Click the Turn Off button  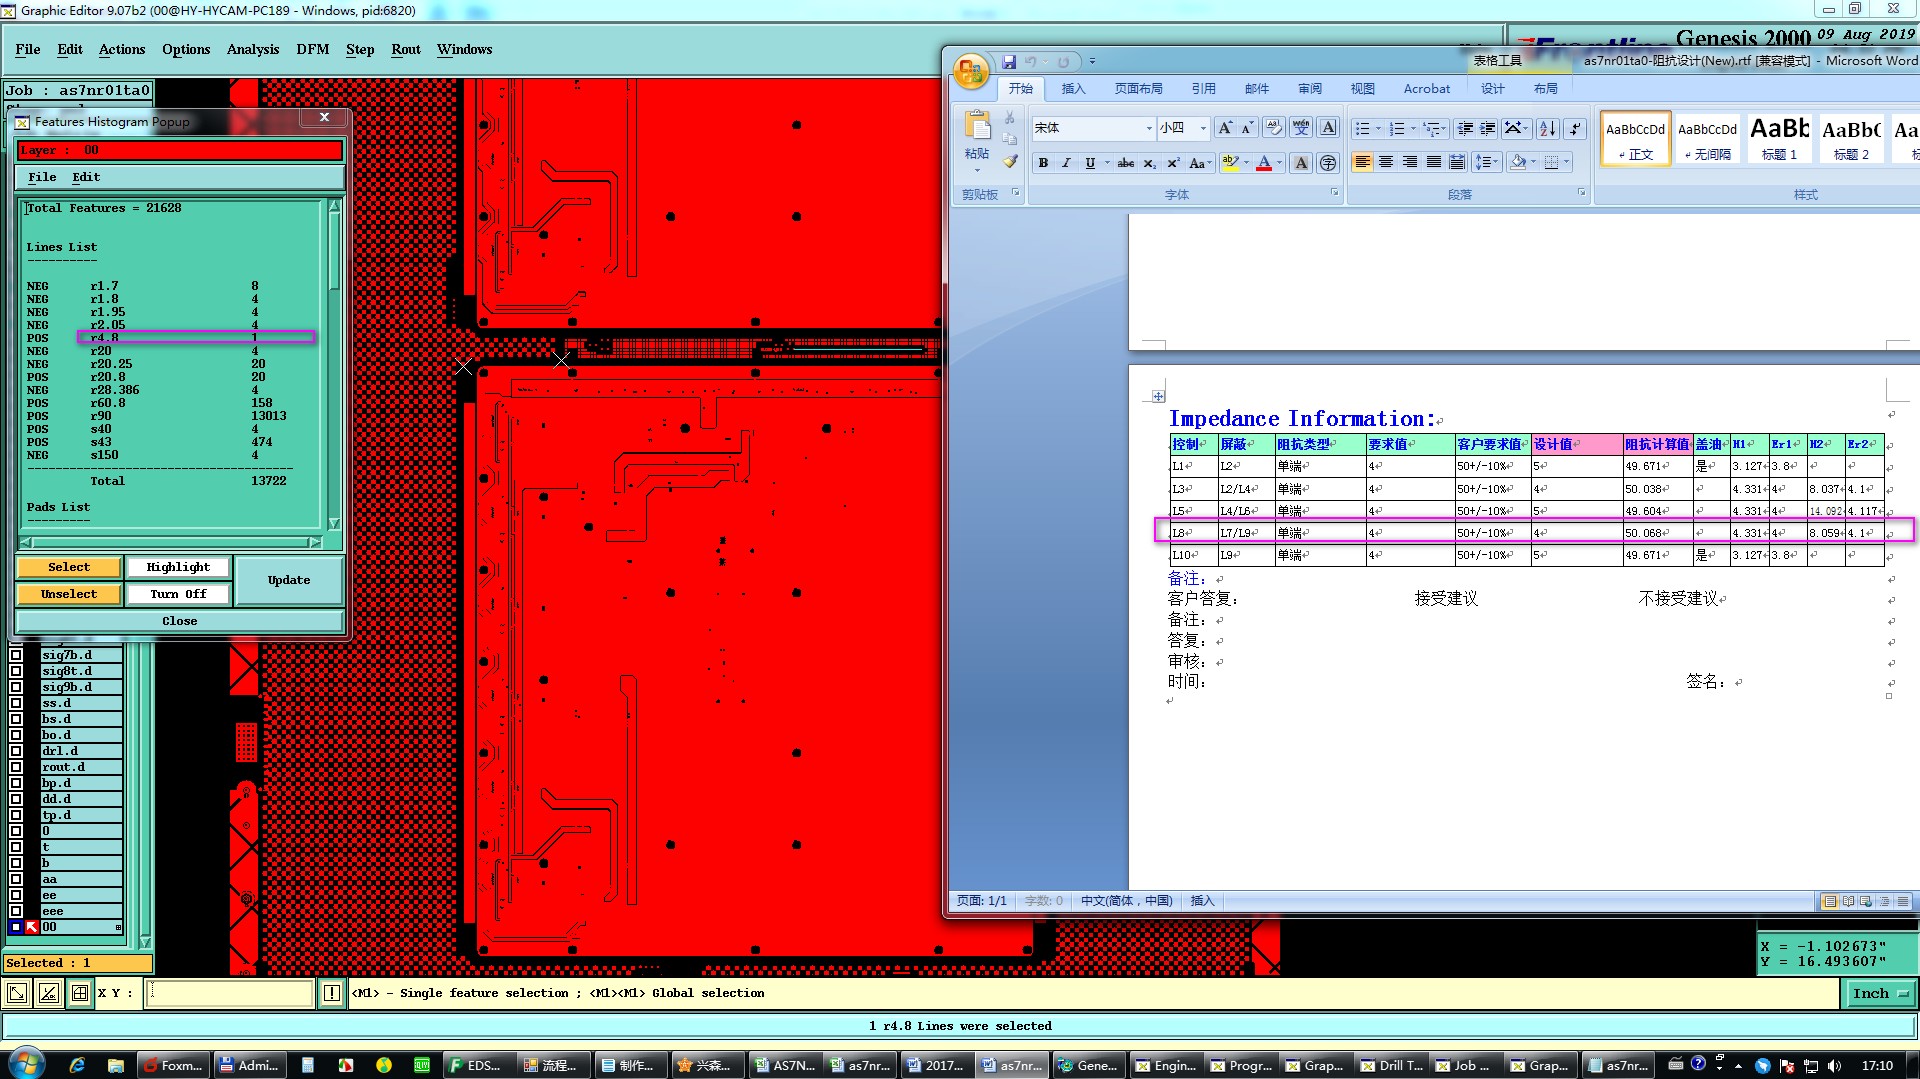click(x=178, y=594)
